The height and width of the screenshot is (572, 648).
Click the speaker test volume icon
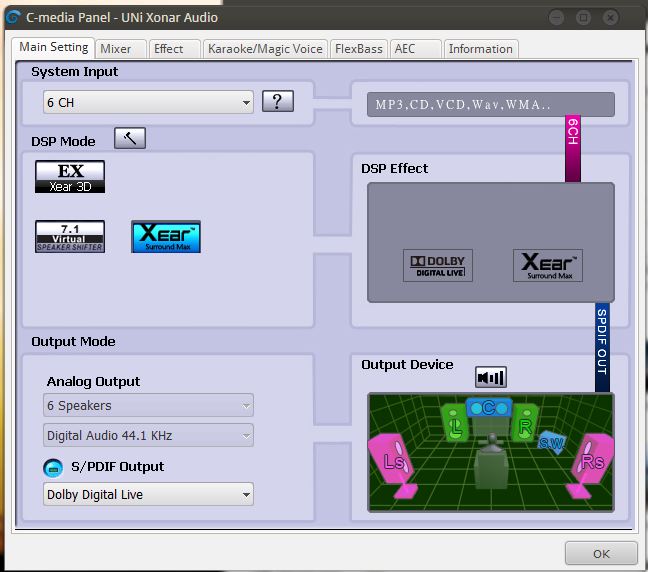[x=491, y=377]
